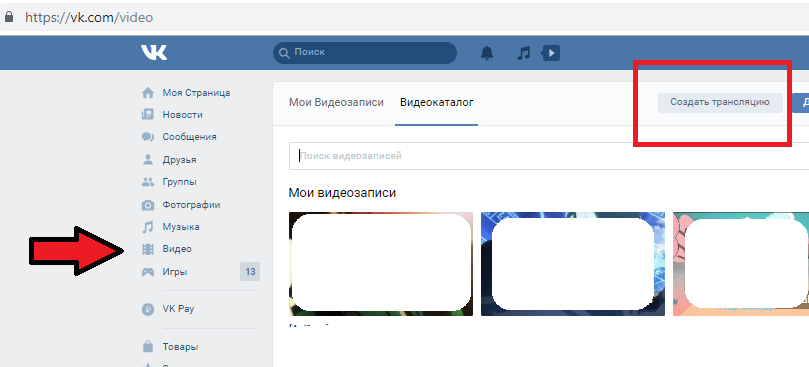The width and height of the screenshot is (809, 367).
Task: Click the VK logo in header
Action: point(154,52)
